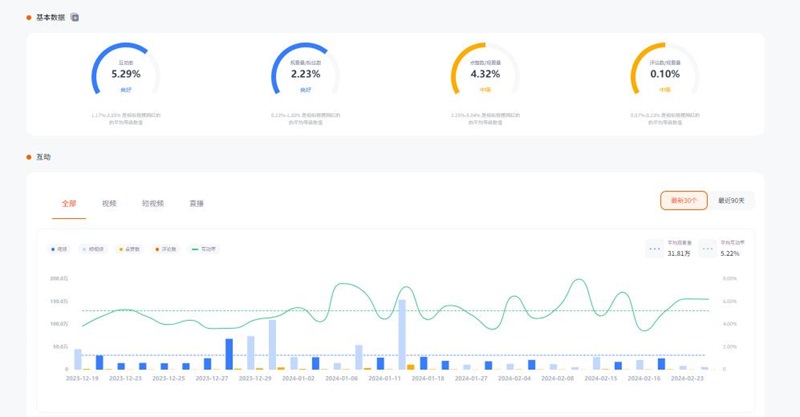Click the orange dot beside 互动 heading
The height and width of the screenshot is (417, 800).
click(x=29, y=157)
